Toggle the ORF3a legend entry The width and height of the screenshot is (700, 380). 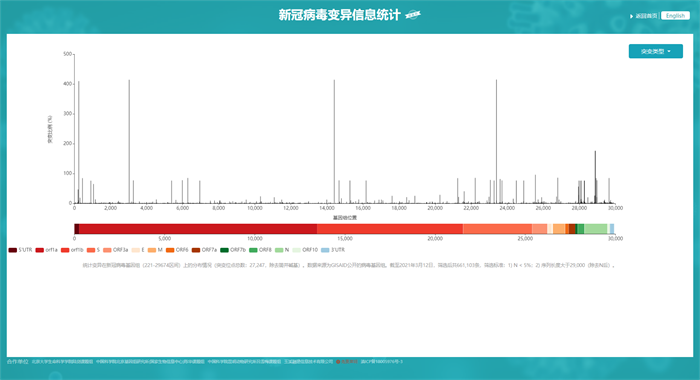[116, 250]
